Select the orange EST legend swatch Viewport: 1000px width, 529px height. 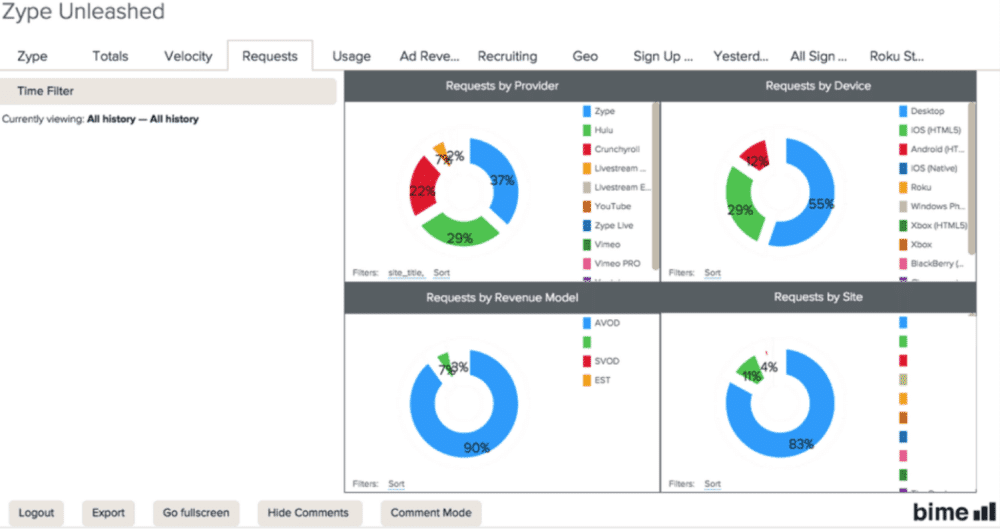coord(586,380)
